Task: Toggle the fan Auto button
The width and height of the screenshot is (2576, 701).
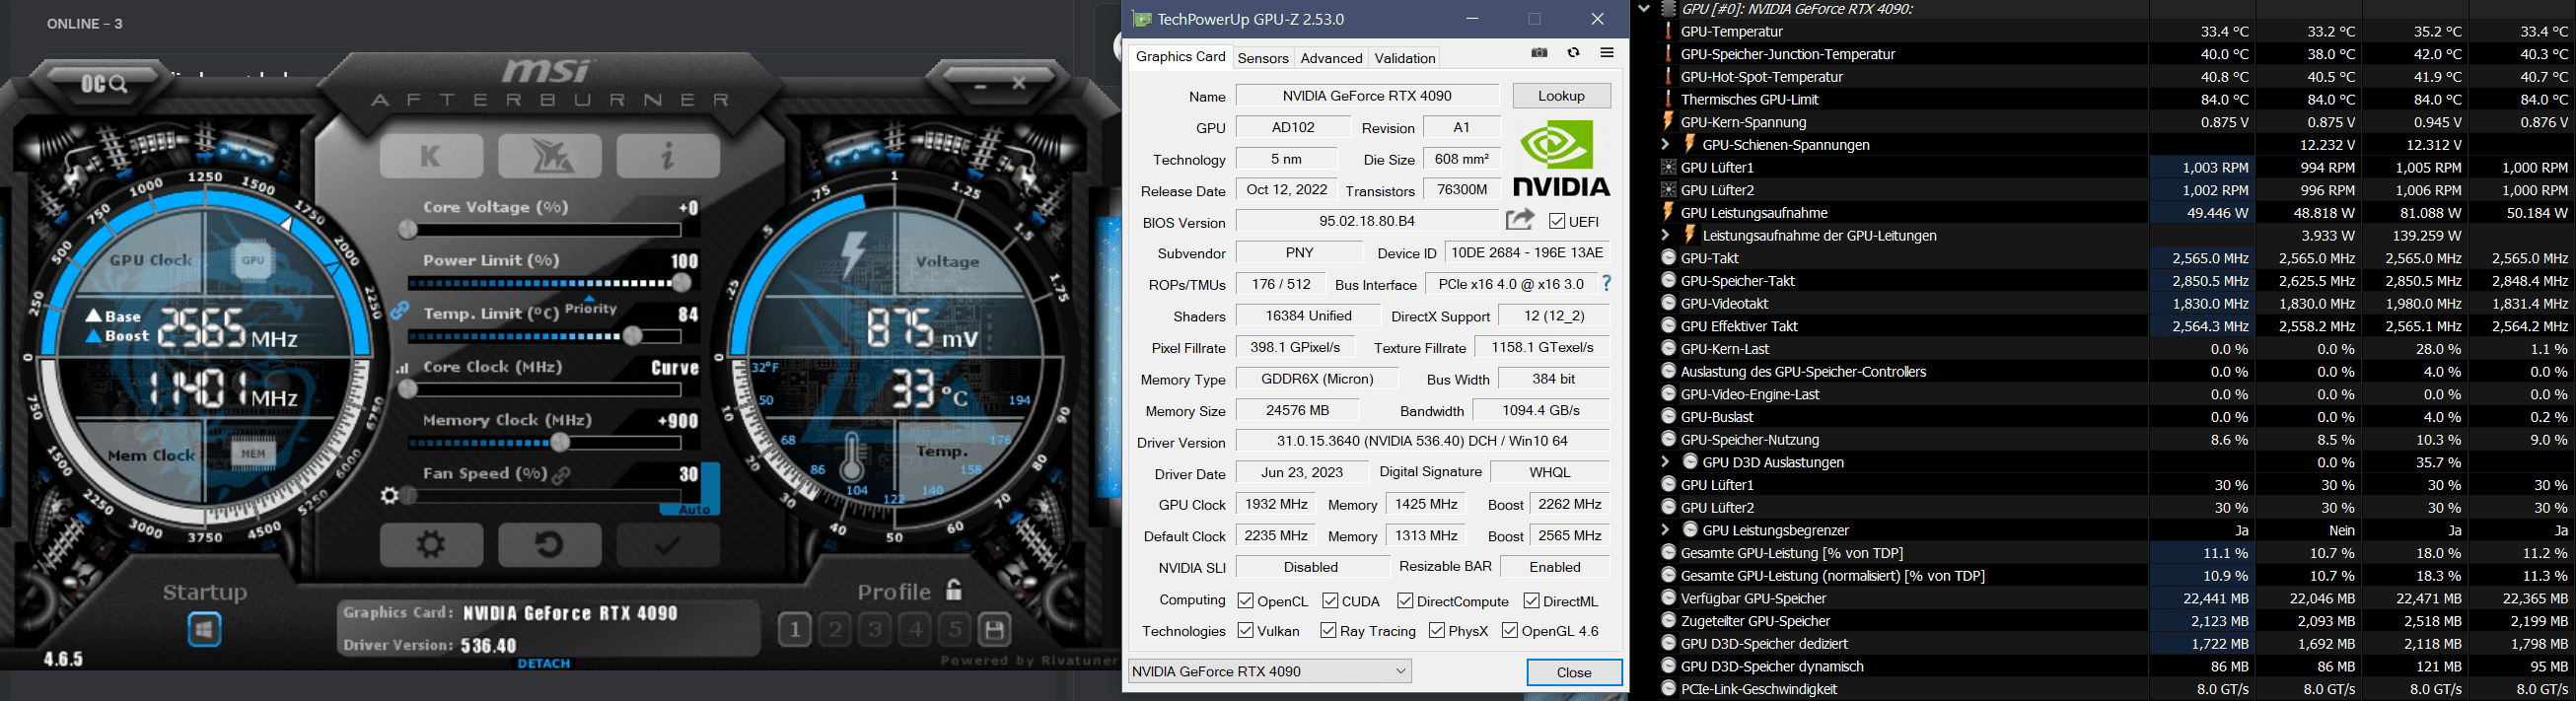Action: pos(694,510)
